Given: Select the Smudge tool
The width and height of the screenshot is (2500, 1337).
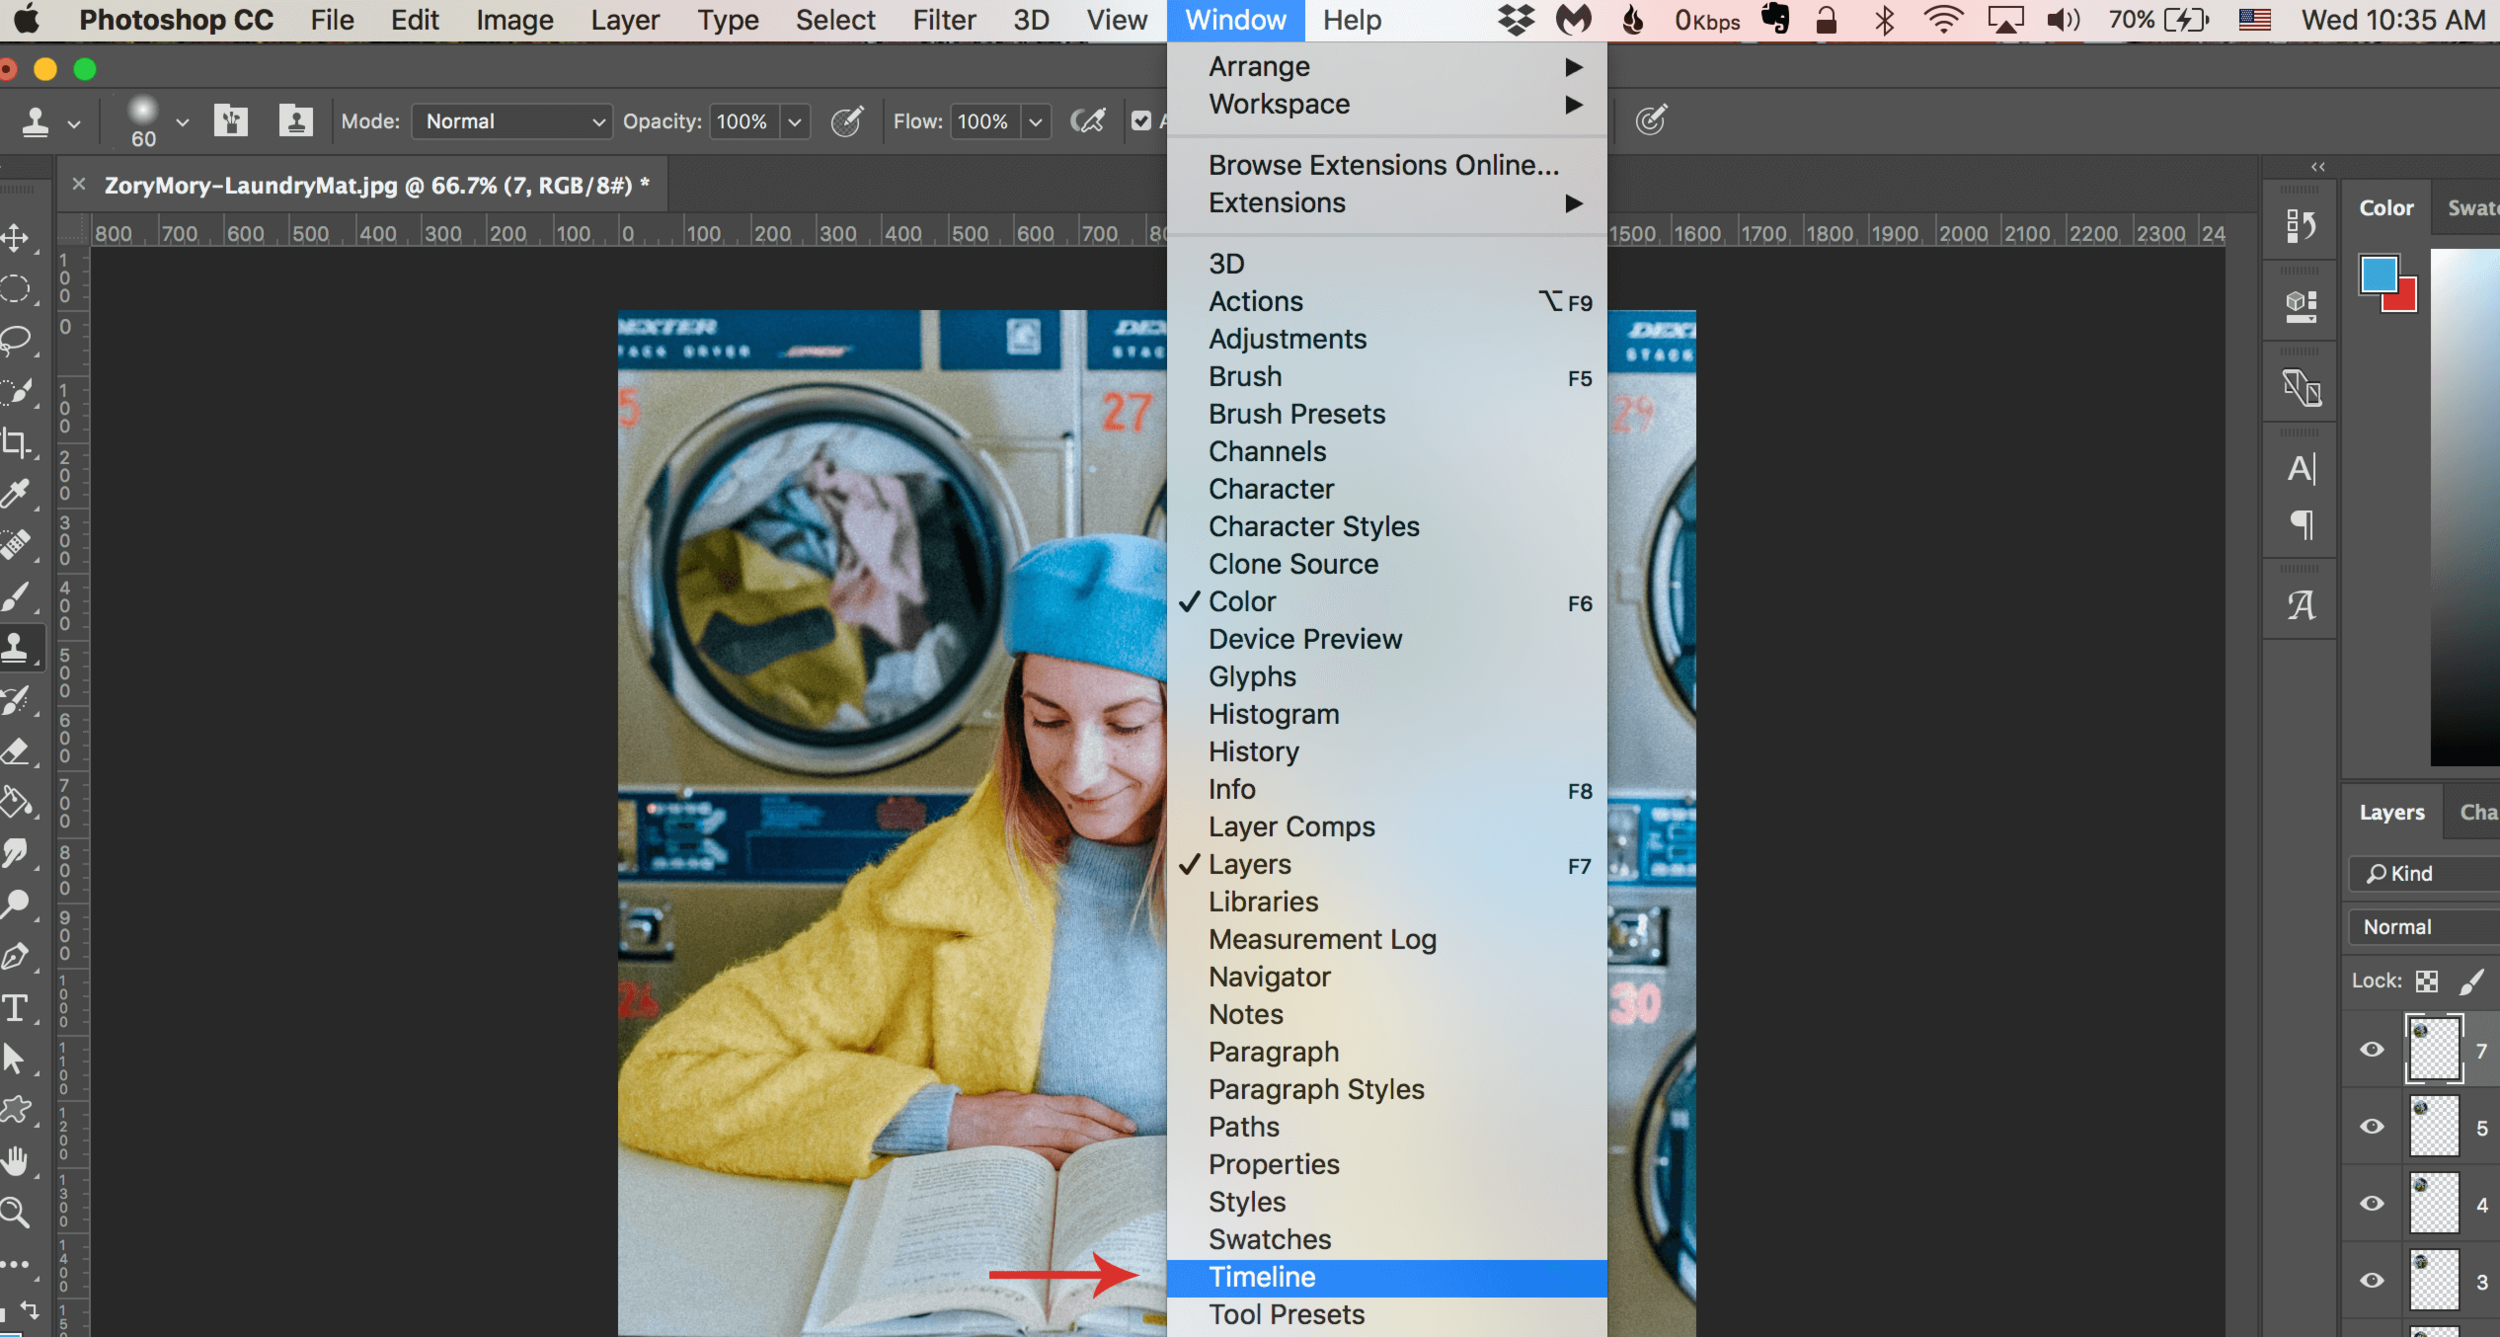Looking at the screenshot, I should point(15,853).
